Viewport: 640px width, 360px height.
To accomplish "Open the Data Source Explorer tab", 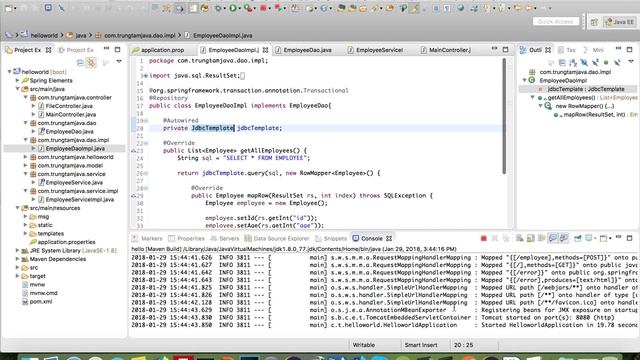I will coord(276,238).
